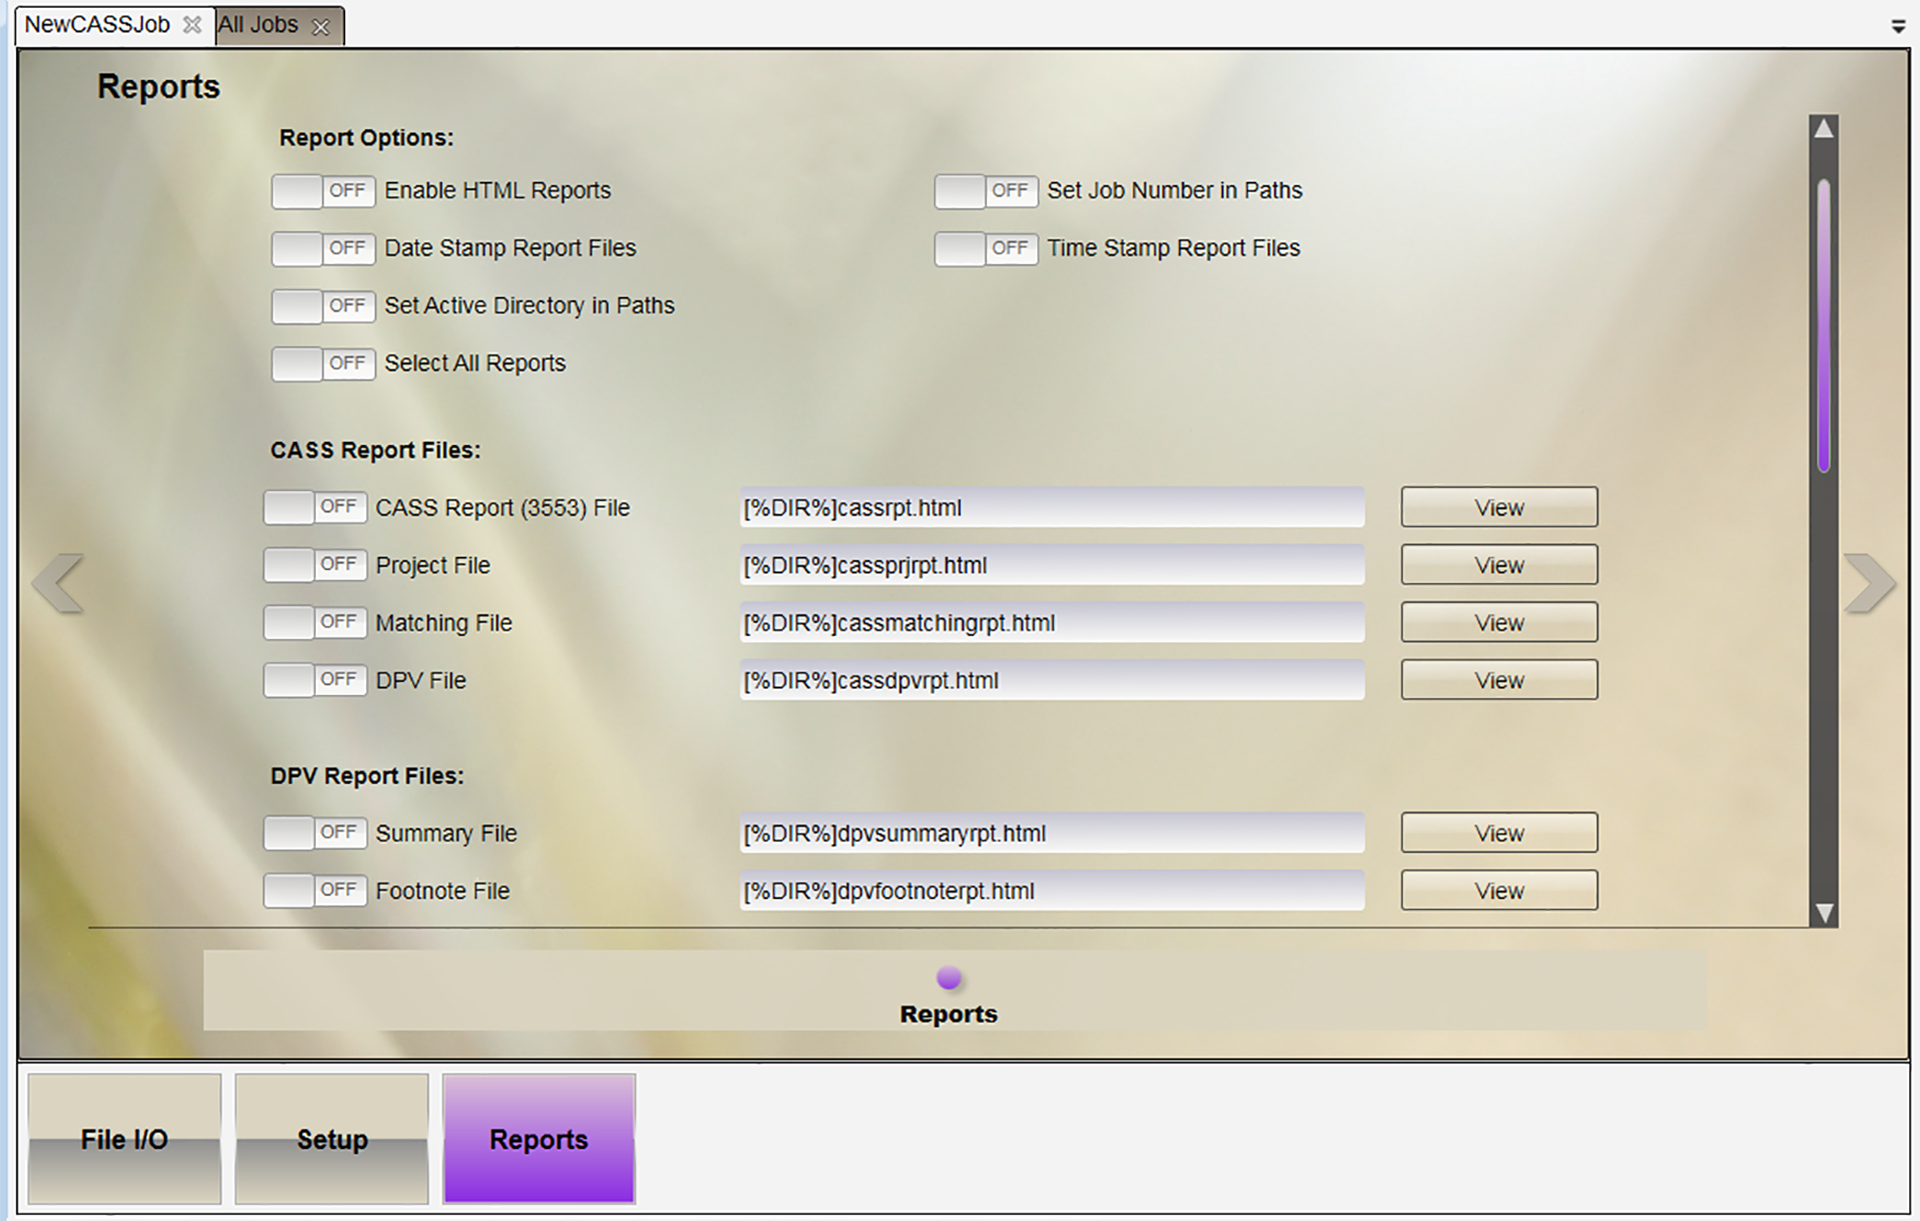The image size is (1920, 1221).
Task: Click the vertical scrollbar thumb
Action: pos(1824,325)
